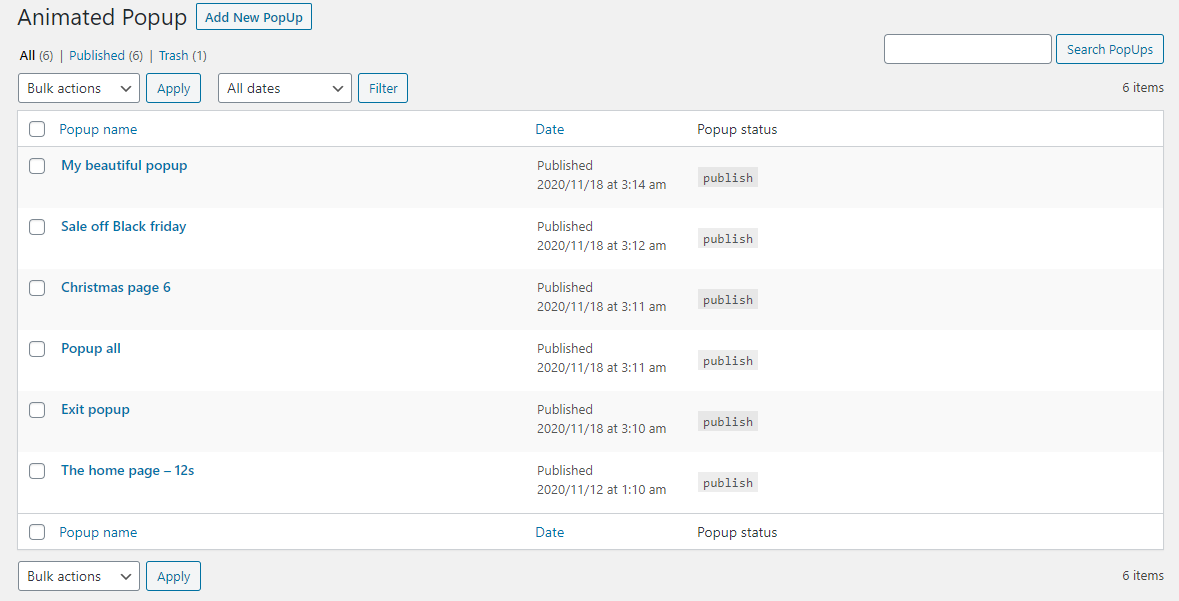Image resolution: width=1179 pixels, height=601 pixels.
Task: Click publish status of The home page – 12s
Action: 728,483
